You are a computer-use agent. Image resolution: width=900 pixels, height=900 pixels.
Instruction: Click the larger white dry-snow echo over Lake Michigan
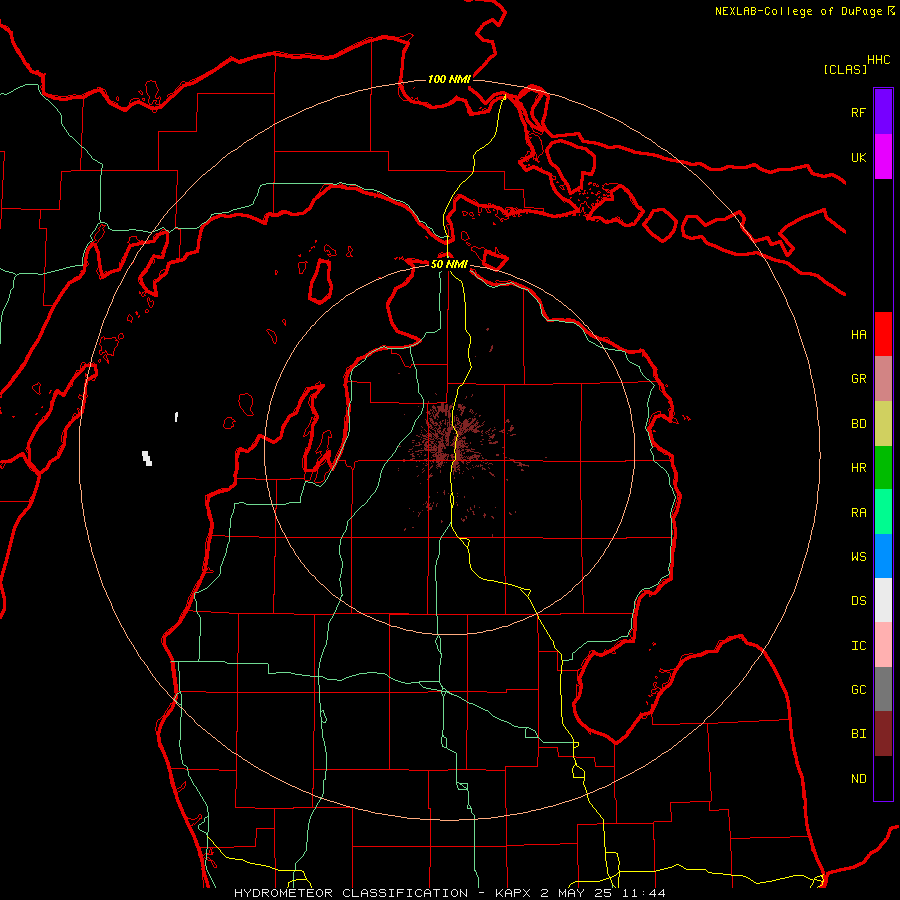[x=147, y=458]
